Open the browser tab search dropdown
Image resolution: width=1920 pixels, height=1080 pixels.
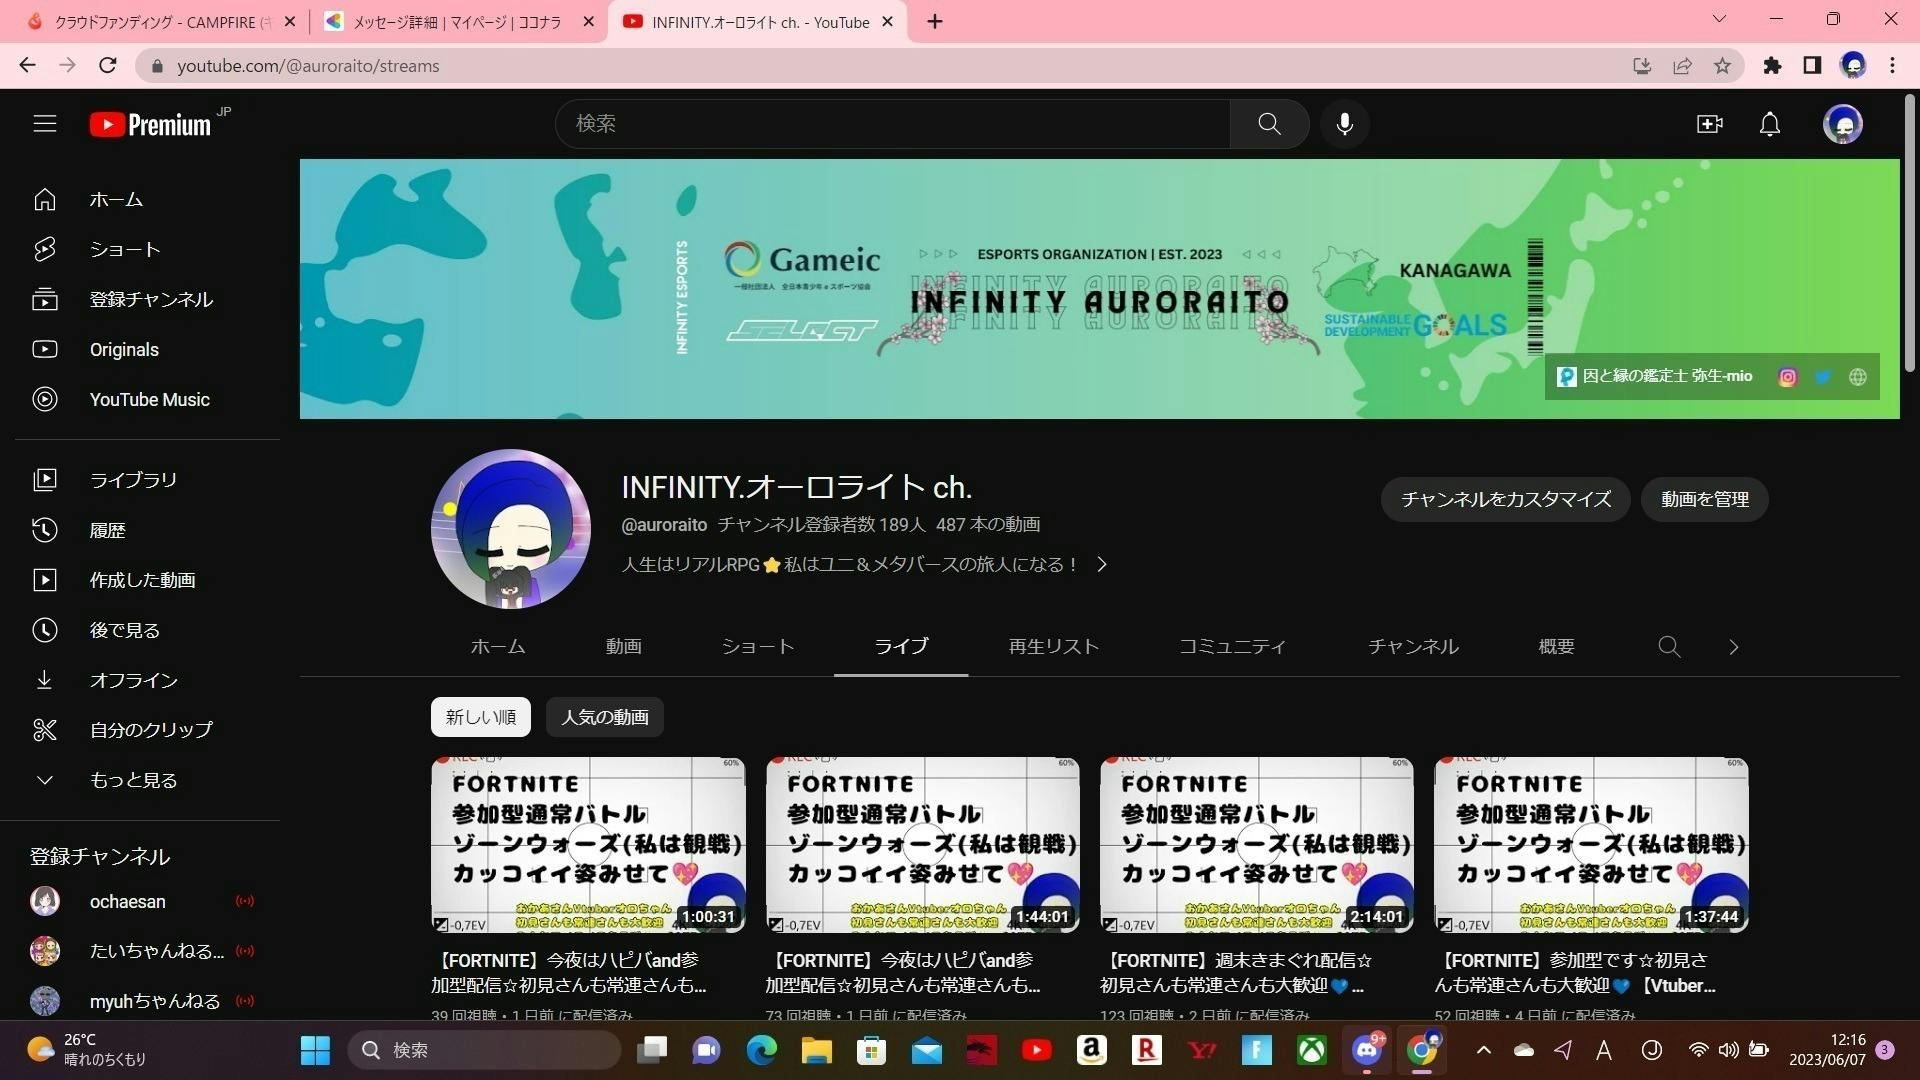[1718, 20]
